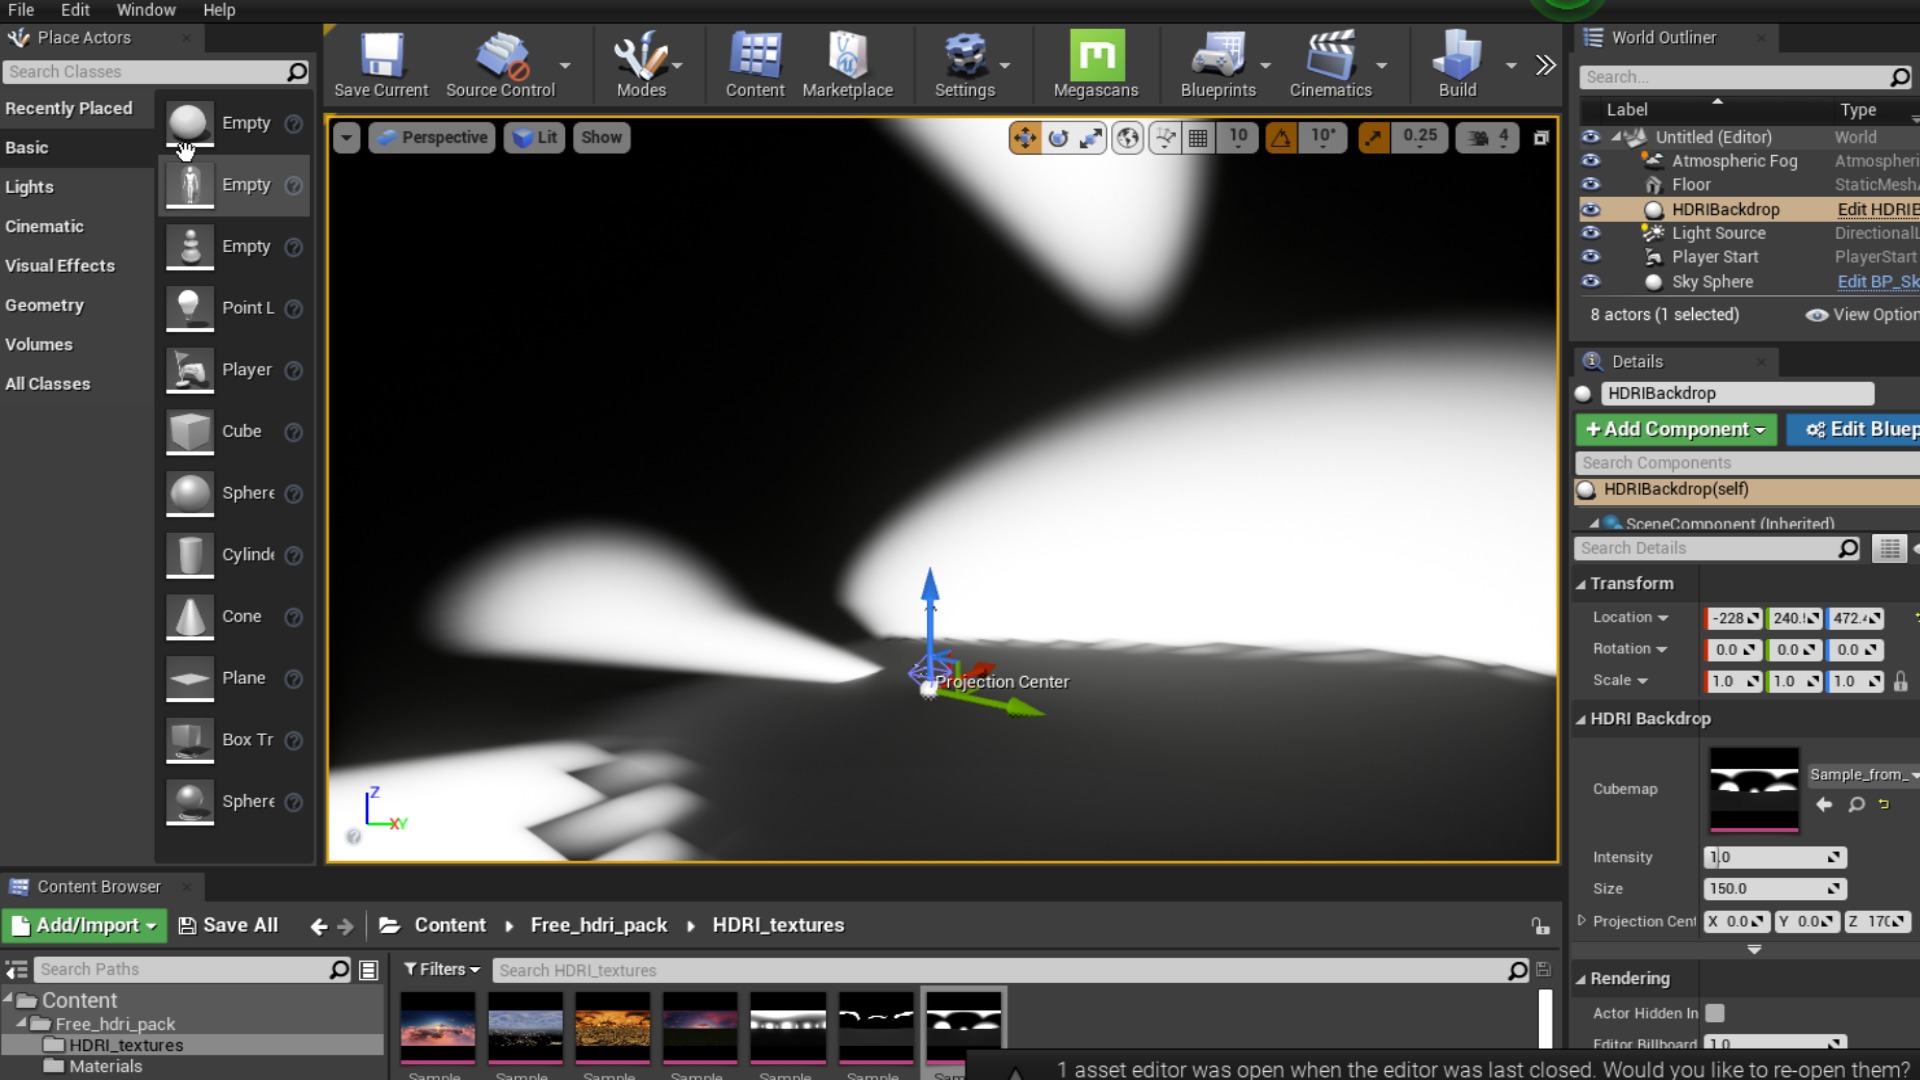Viewport: 1920px width, 1080px height.
Task: Toggle rotation snap in viewport toolbar
Action: [1281, 138]
